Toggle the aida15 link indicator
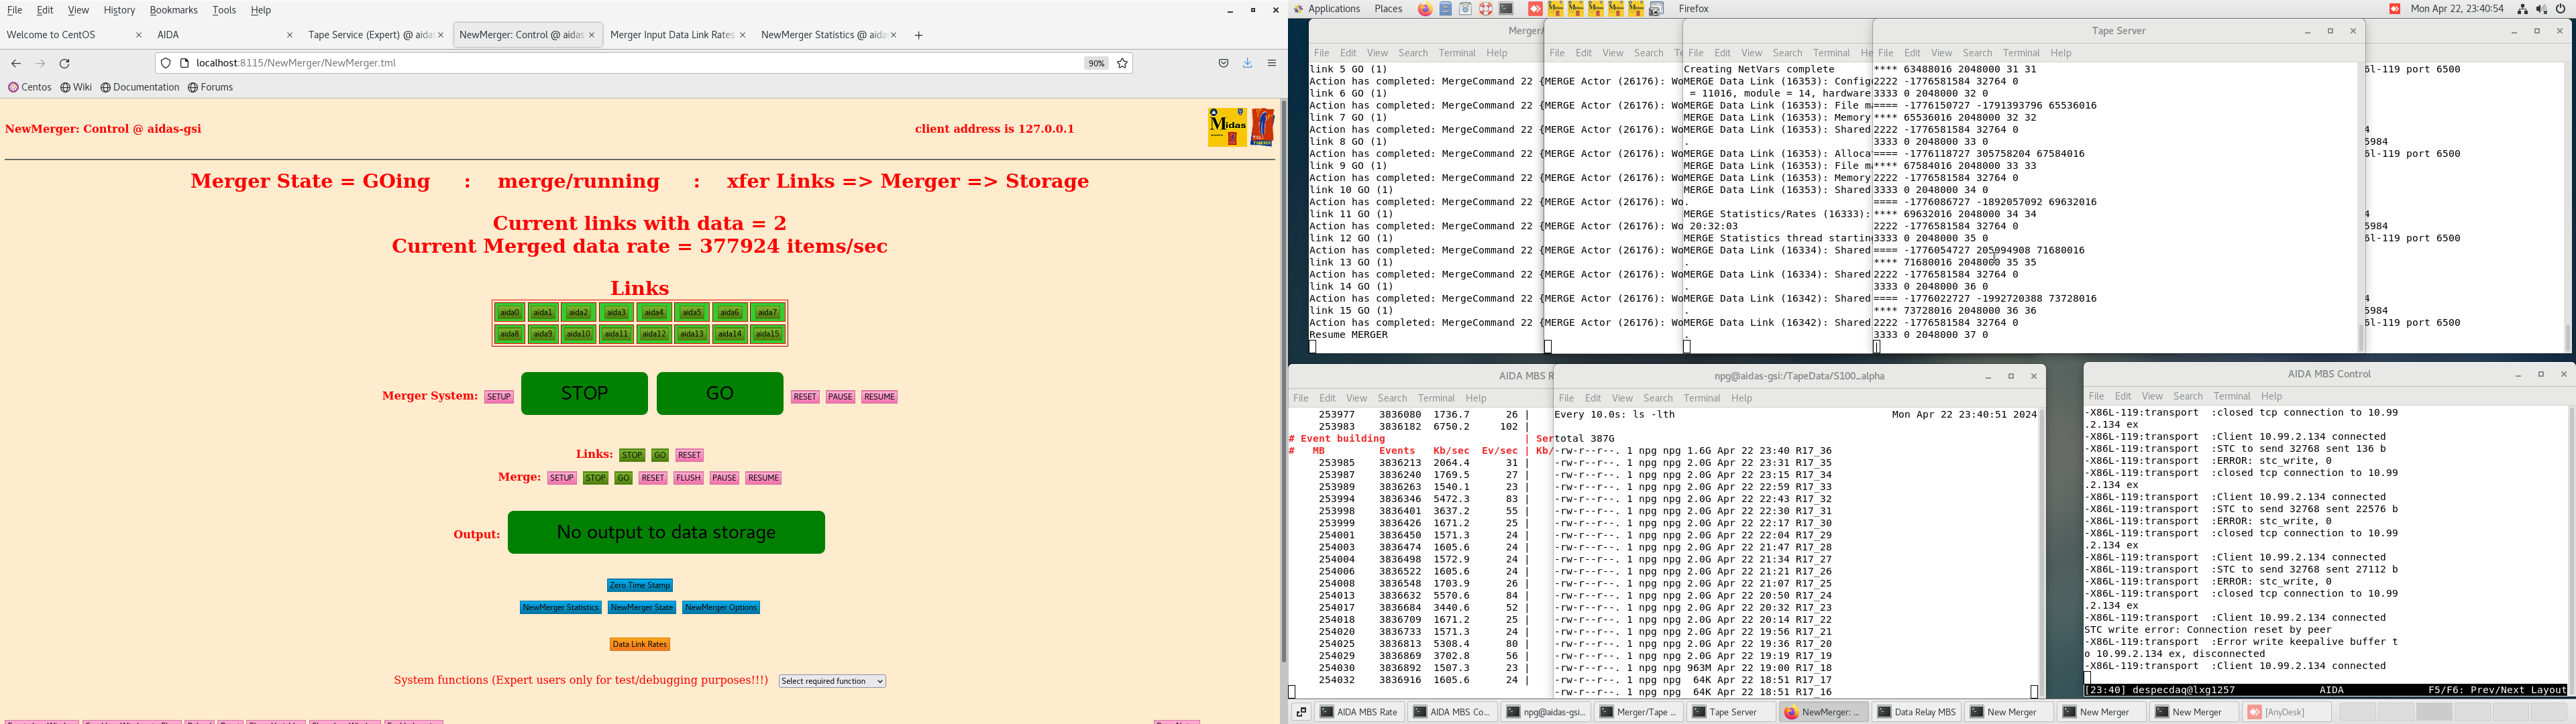2576x724 pixels. point(768,334)
